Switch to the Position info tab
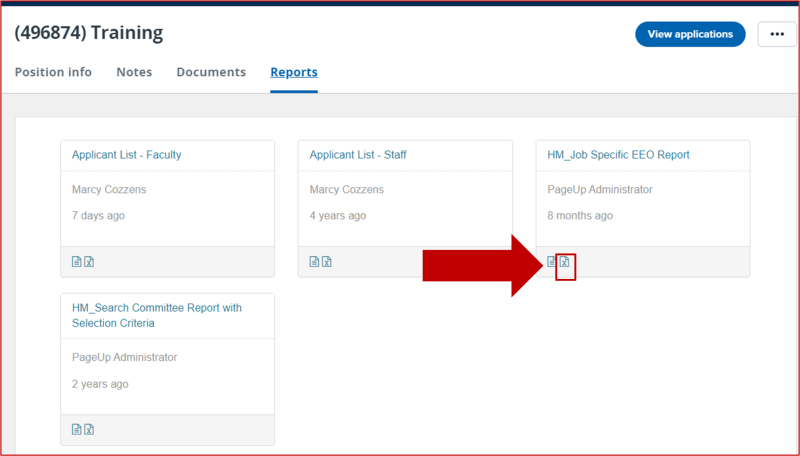800x456 pixels. pyautogui.click(x=53, y=72)
